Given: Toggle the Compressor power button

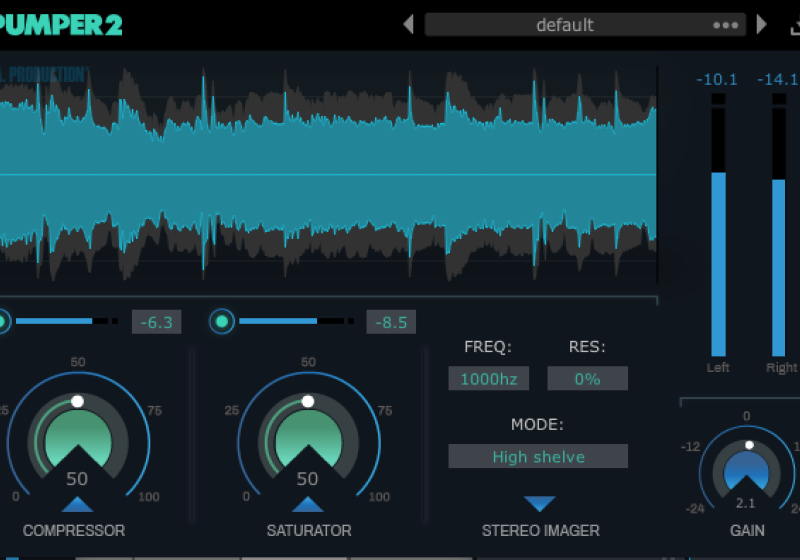Looking at the screenshot, I should pos(2,321).
